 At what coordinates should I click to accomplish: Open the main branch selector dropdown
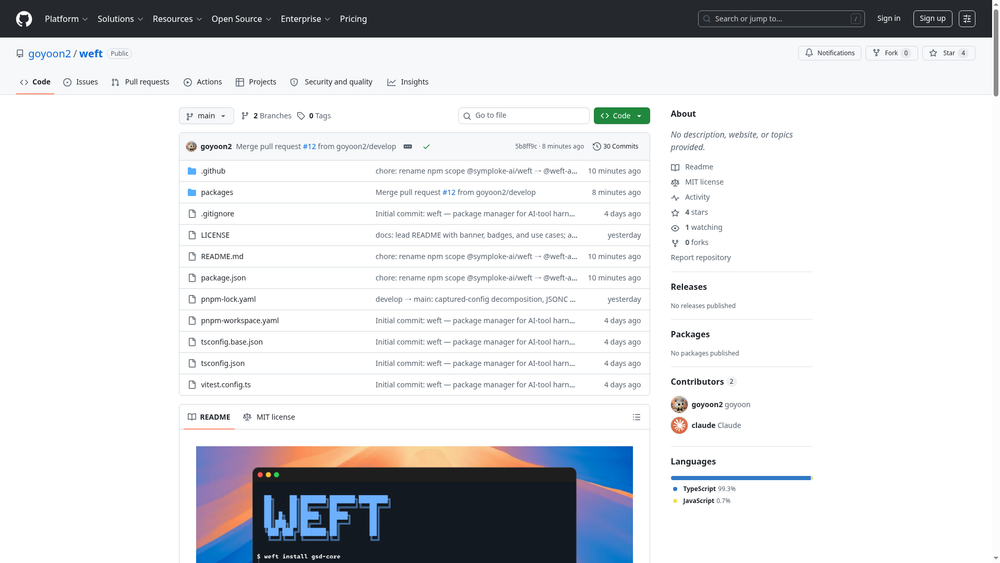pos(206,116)
